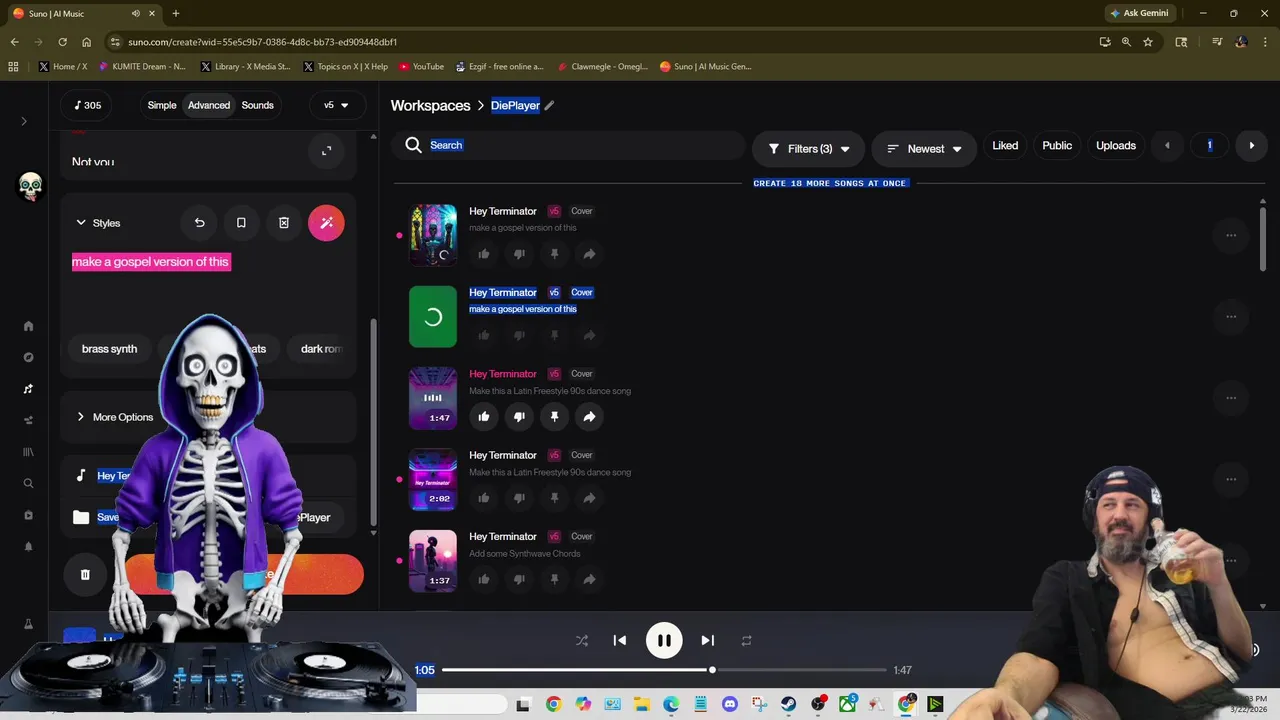
Task: Like the 1:47 Latin Freestyle song
Action: tap(484, 417)
